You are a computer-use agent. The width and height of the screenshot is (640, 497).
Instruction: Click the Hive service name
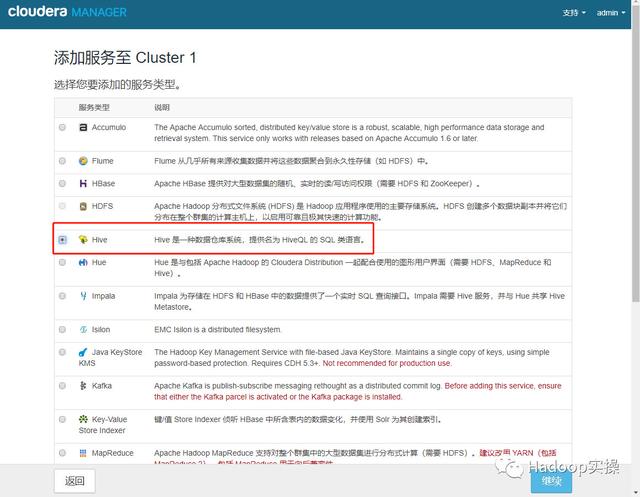tap(100, 240)
